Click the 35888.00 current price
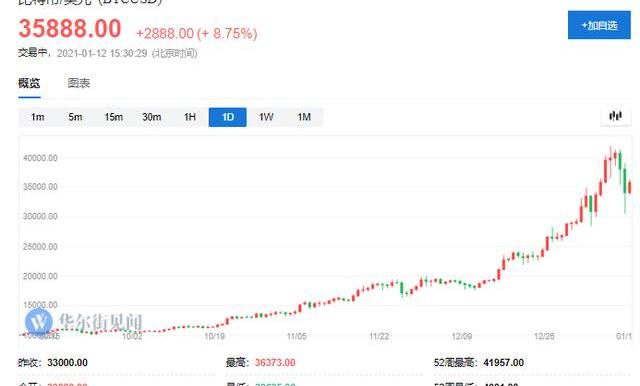 point(70,29)
